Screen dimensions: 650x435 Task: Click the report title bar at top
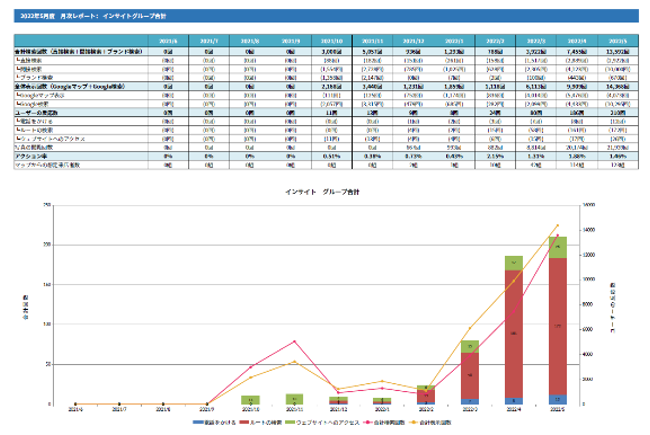coord(325,17)
